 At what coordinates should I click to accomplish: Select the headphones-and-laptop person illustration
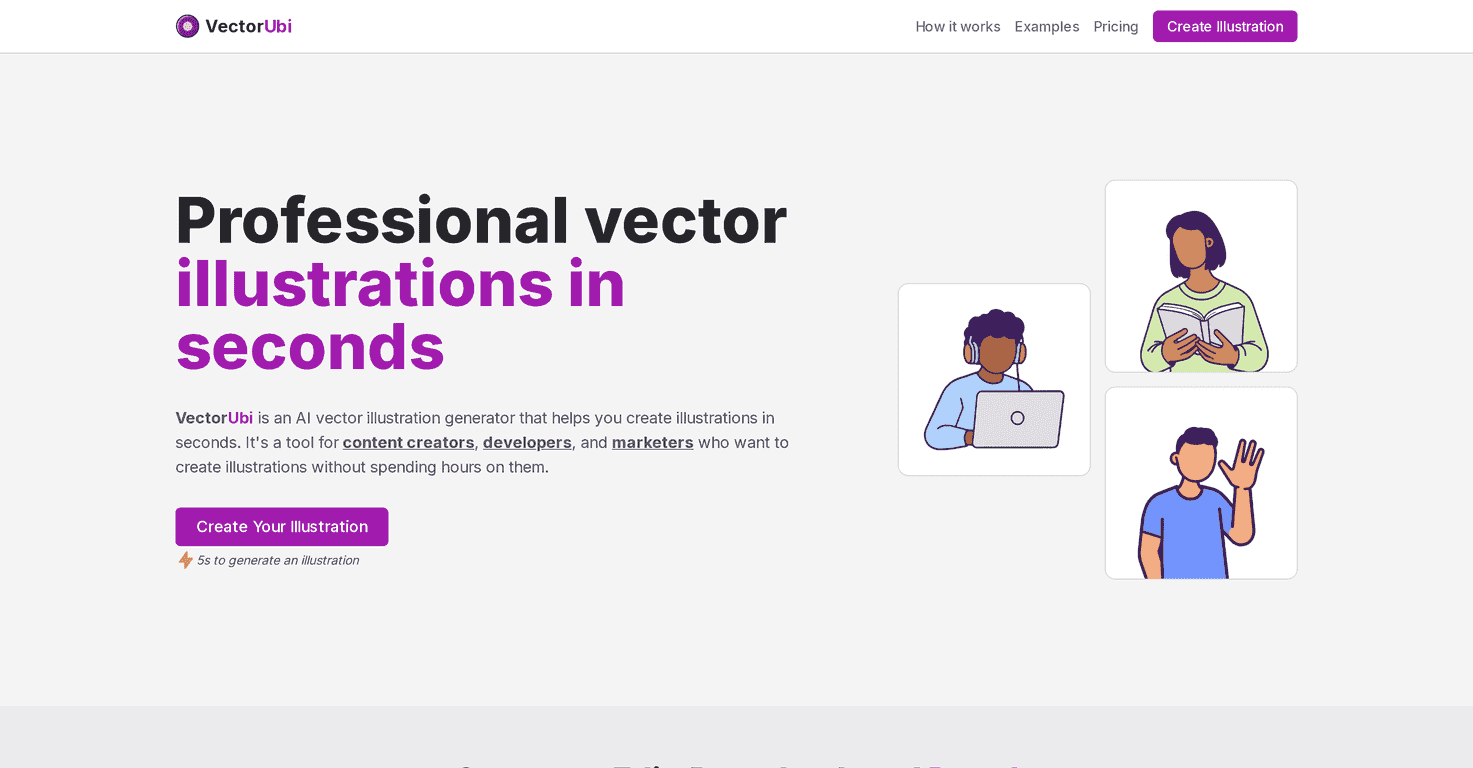993,378
